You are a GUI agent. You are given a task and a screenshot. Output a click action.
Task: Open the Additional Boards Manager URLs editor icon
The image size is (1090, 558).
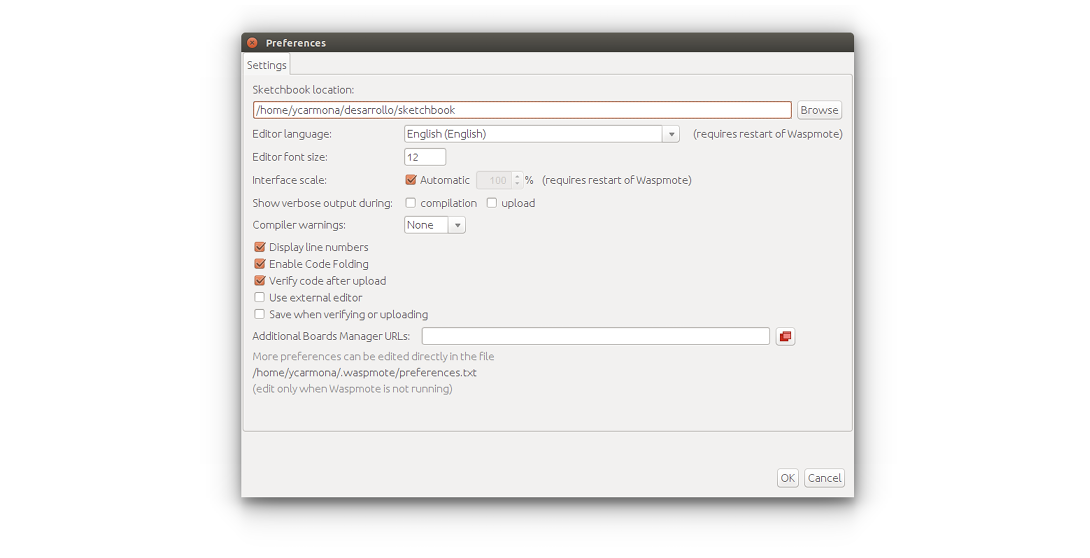point(785,336)
